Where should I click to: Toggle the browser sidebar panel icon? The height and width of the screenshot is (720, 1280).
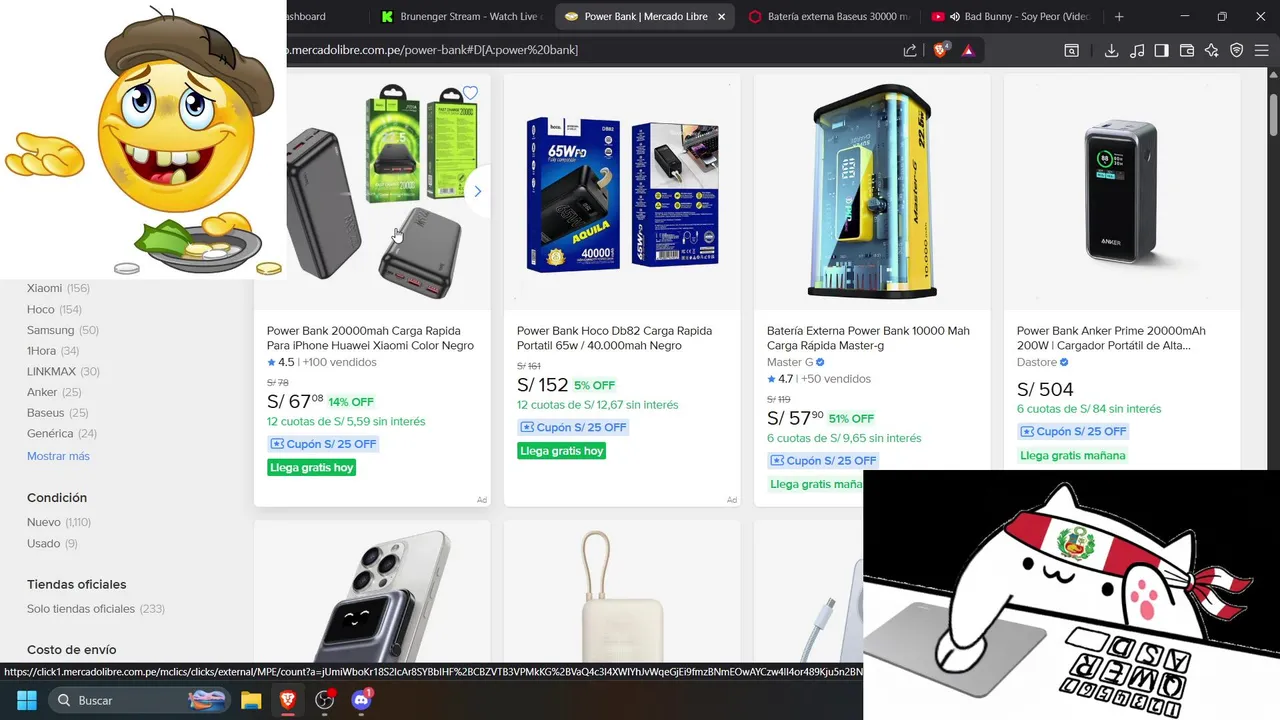[x=1162, y=50]
